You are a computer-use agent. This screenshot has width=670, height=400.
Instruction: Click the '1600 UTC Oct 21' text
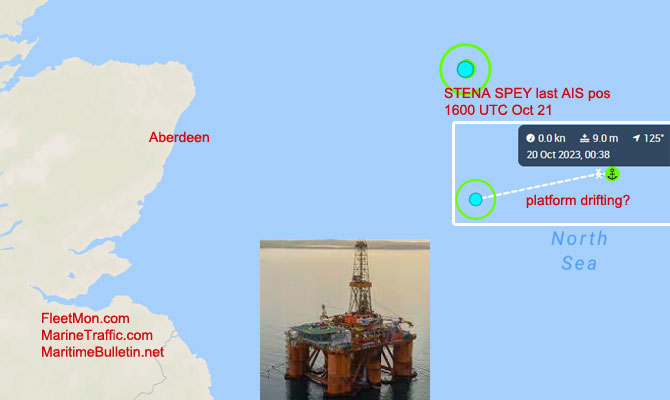(x=498, y=110)
